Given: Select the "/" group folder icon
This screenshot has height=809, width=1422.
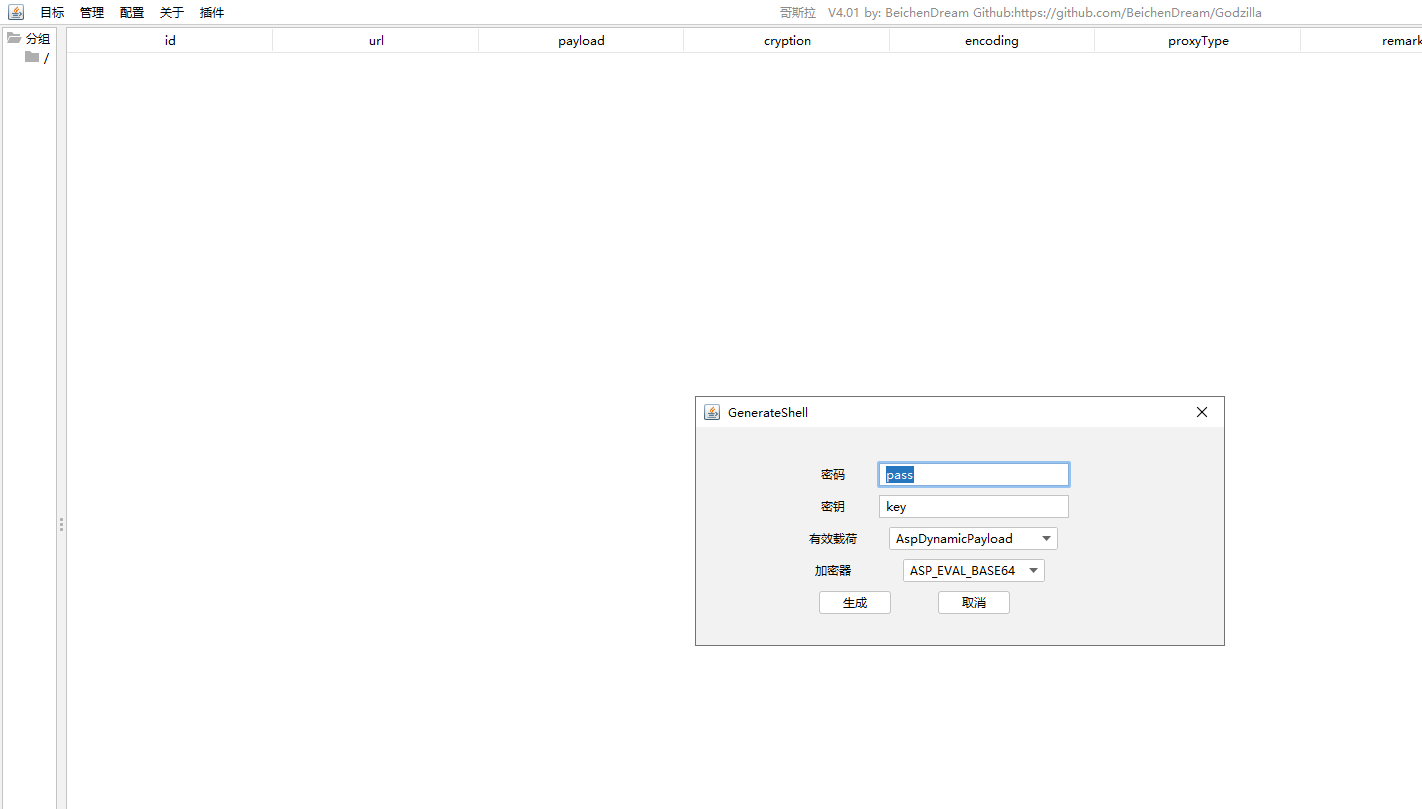Looking at the screenshot, I should click(x=31, y=57).
